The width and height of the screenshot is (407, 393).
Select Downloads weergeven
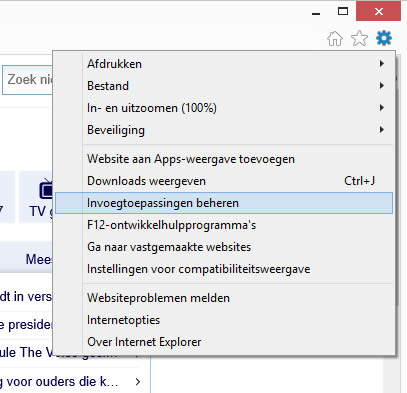(224, 181)
